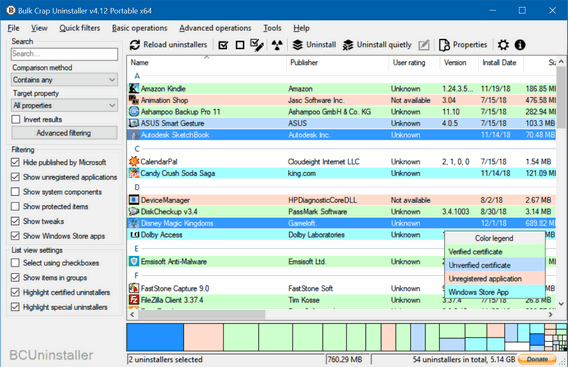Collapse the D group header
Viewport: 568px width, 367px height.
(x=137, y=187)
